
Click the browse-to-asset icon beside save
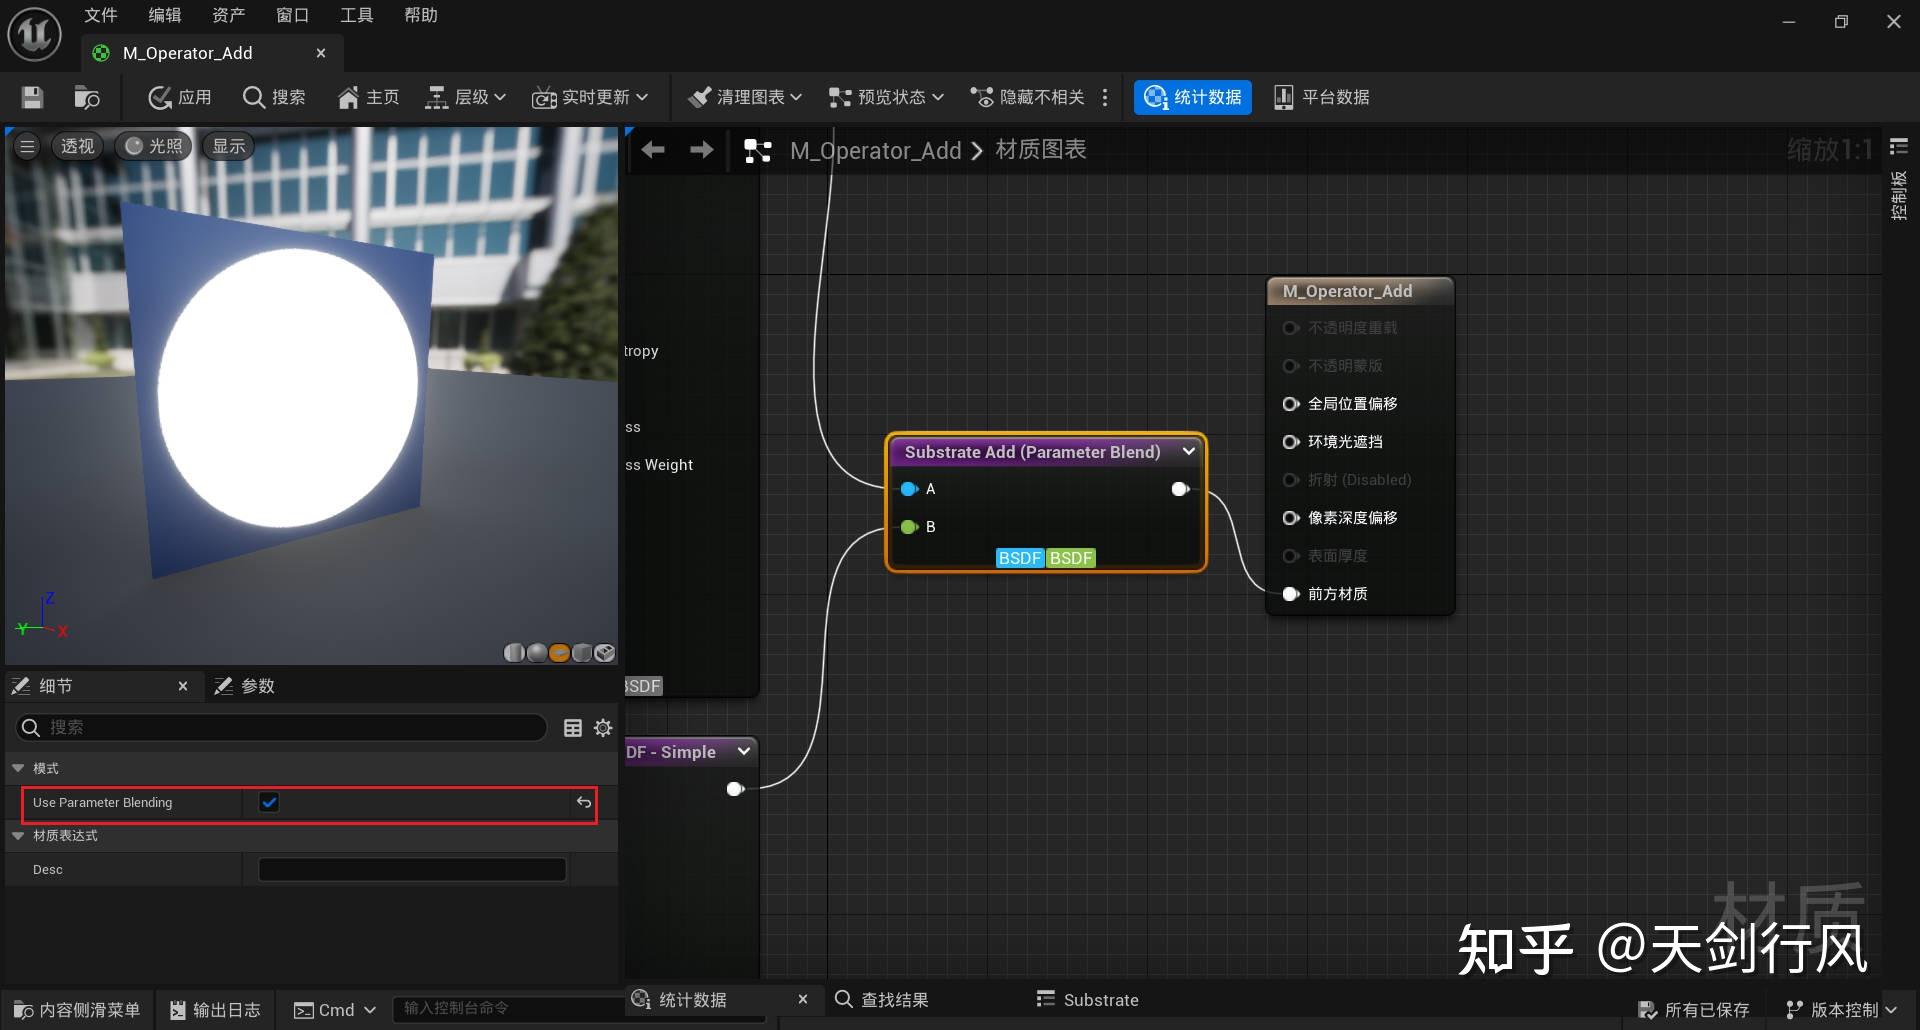pyautogui.click(x=86, y=97)
